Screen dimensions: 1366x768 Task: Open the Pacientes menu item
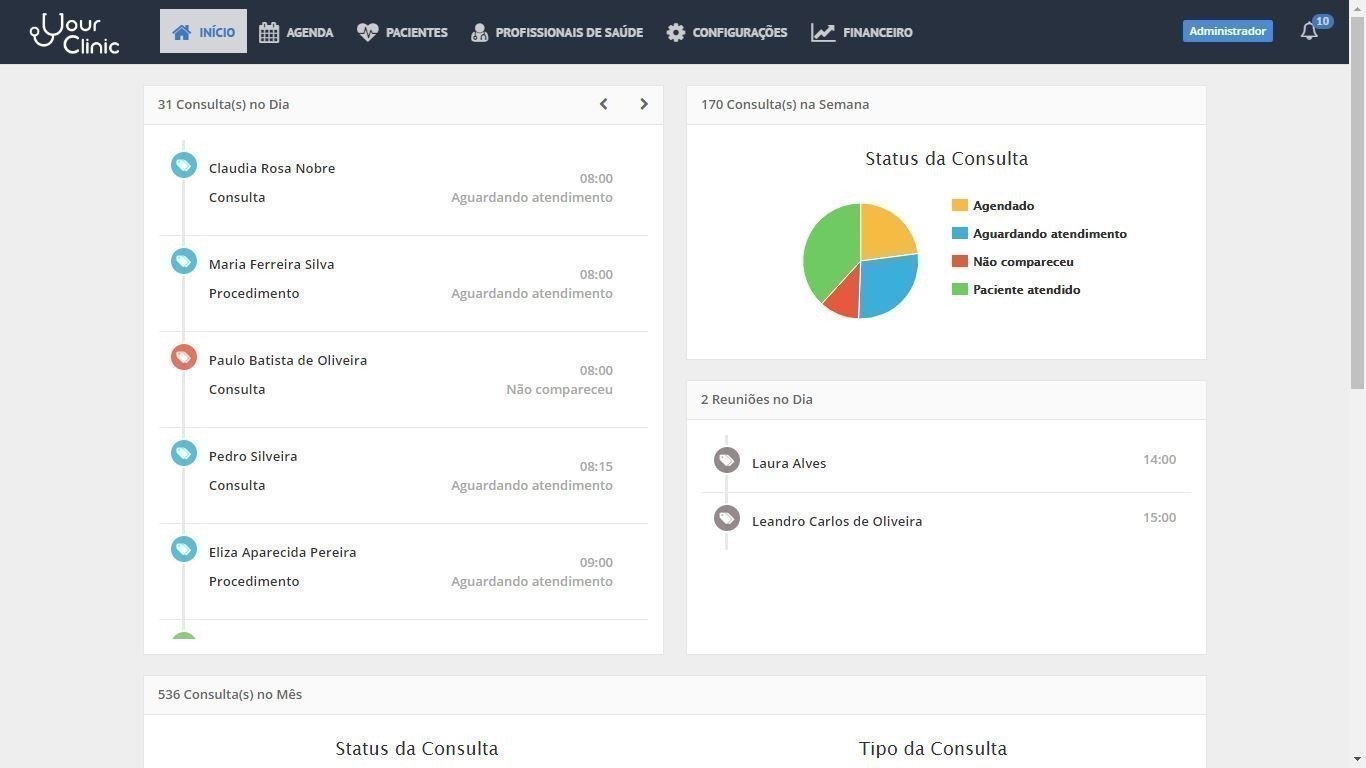click(x=403, y=32)
